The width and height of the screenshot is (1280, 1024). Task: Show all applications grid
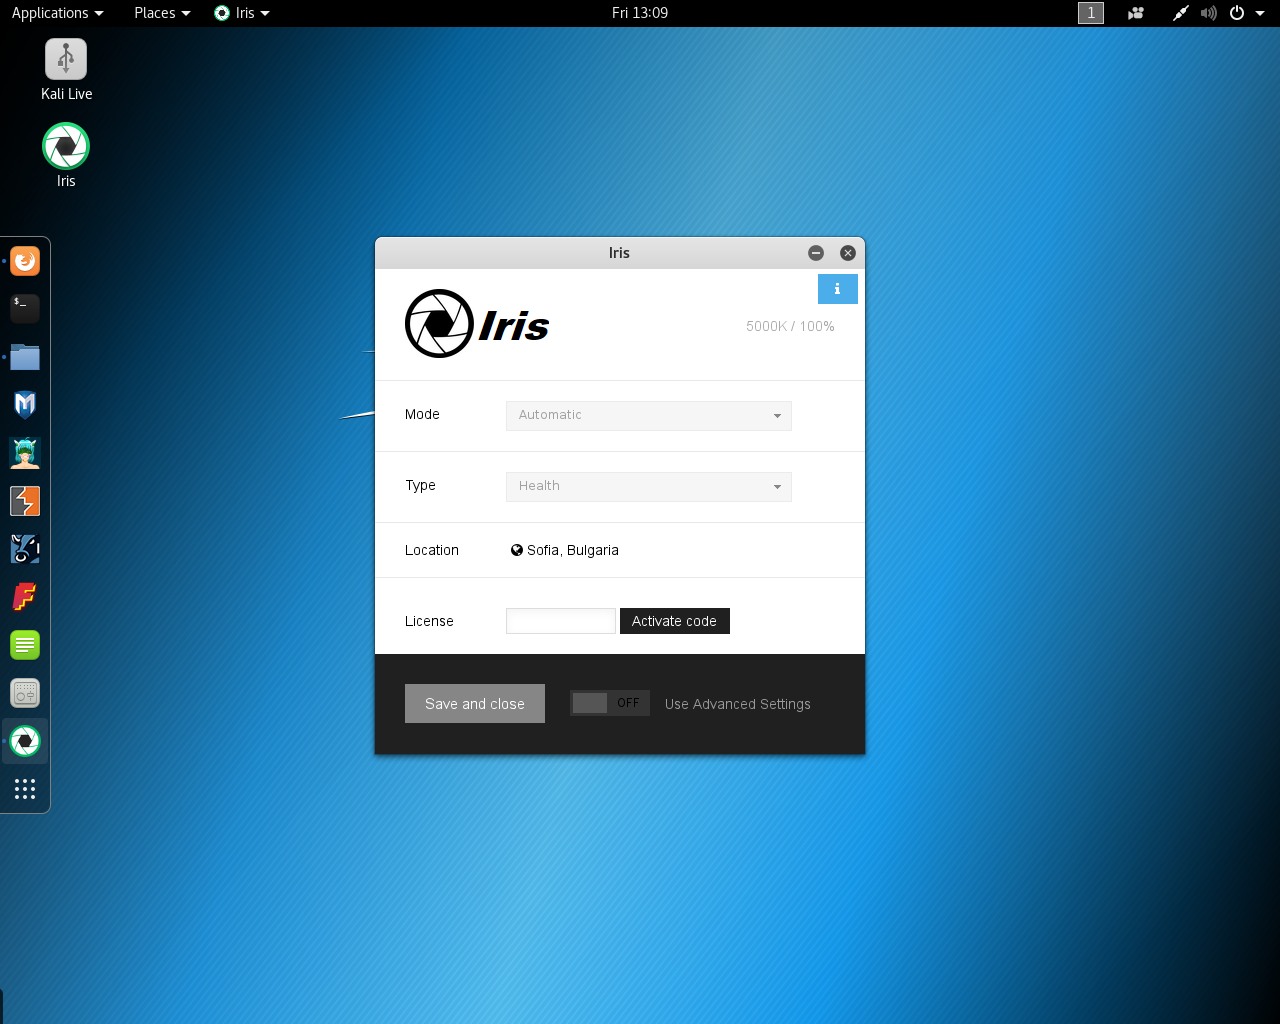pyautogui.click(x=25, y=789)
